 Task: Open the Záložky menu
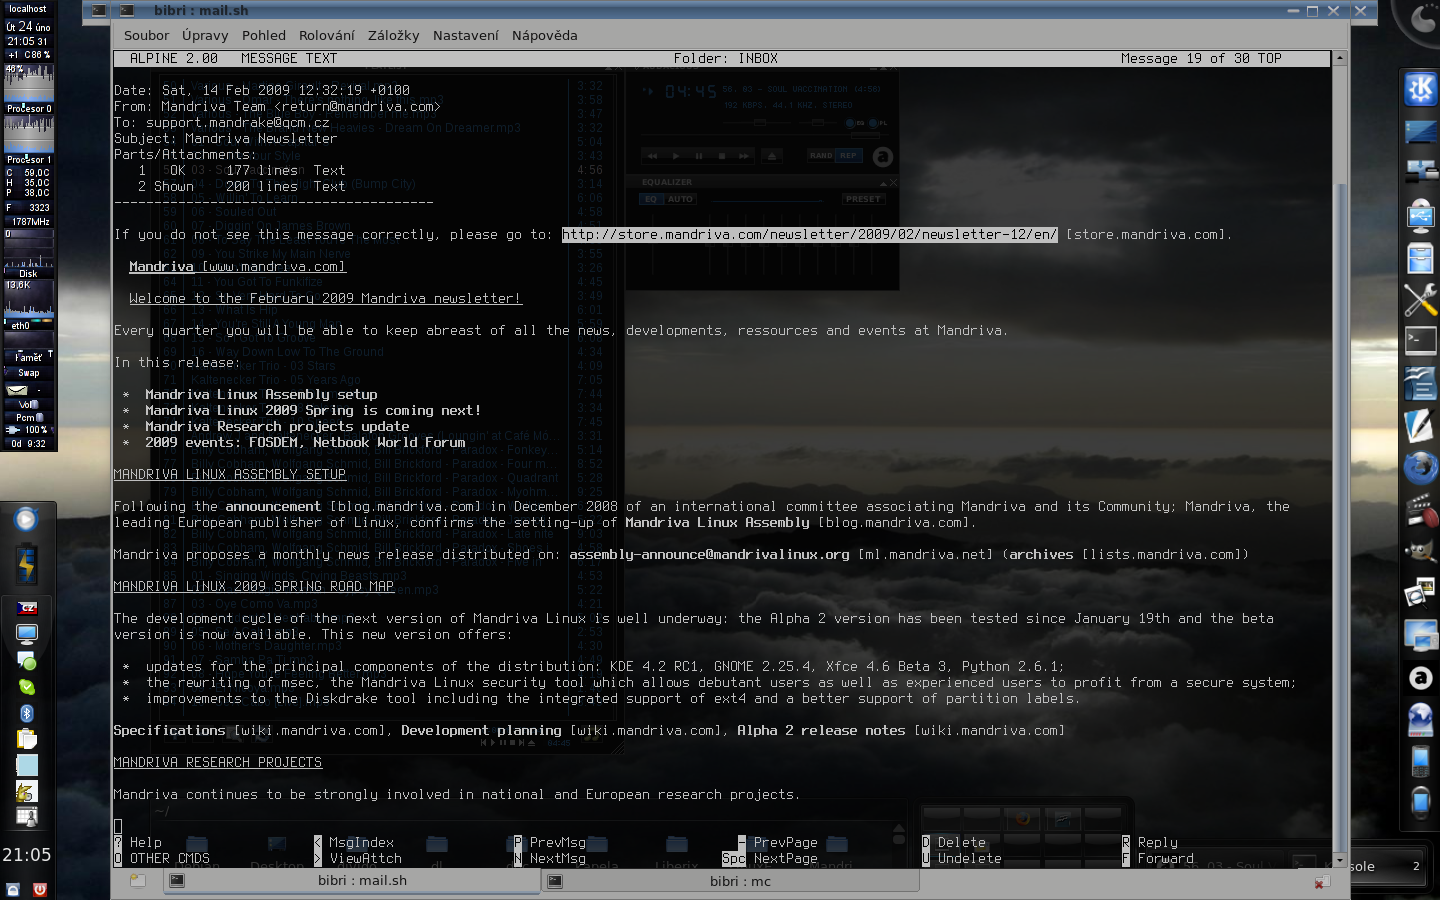(x=394, y=35)
